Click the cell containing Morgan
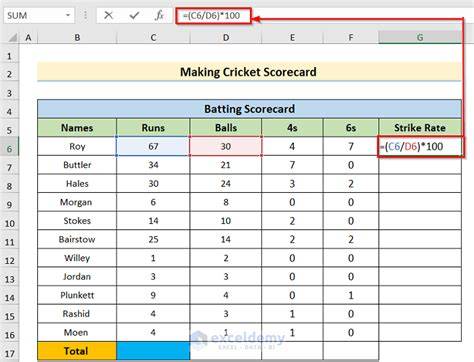Screen dimensions: 474x362 77,202
